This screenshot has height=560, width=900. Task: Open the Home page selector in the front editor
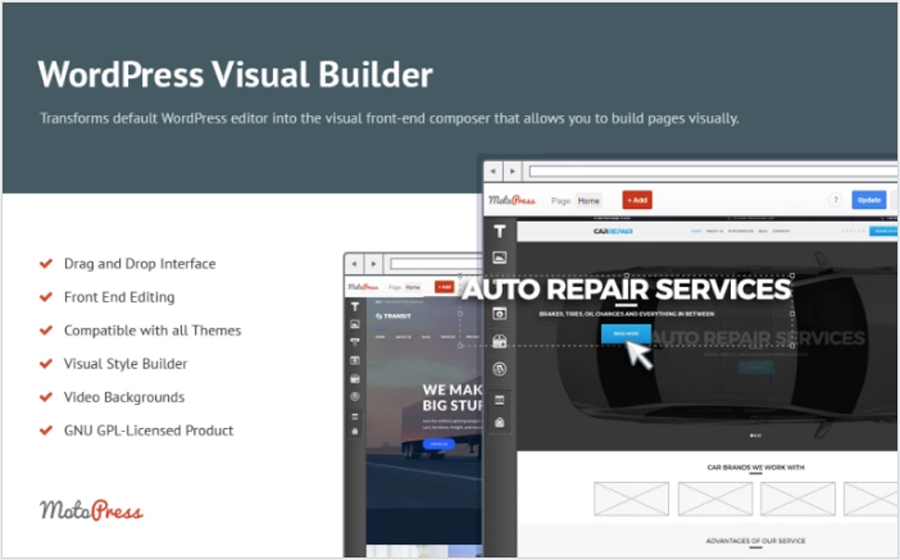coord(589,200)
